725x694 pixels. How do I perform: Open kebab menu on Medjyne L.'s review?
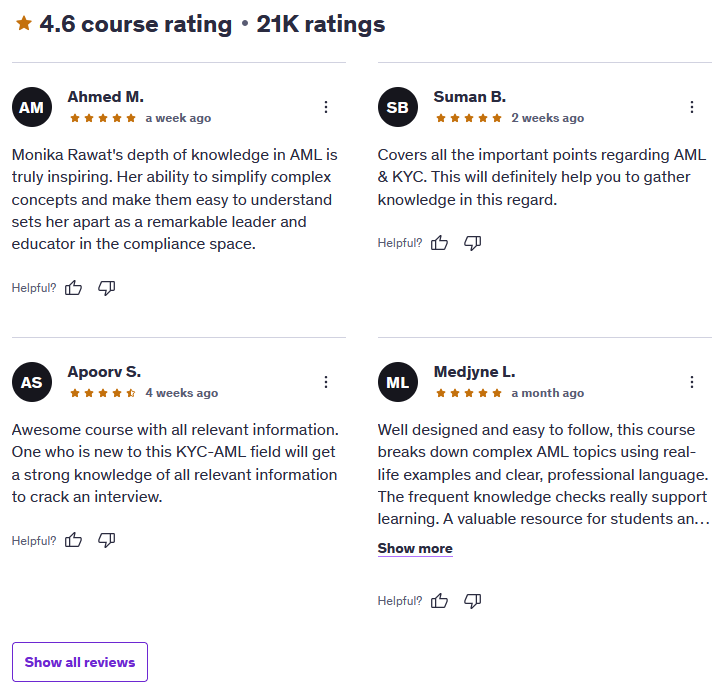pyautogui.click(x=692, y=382)
